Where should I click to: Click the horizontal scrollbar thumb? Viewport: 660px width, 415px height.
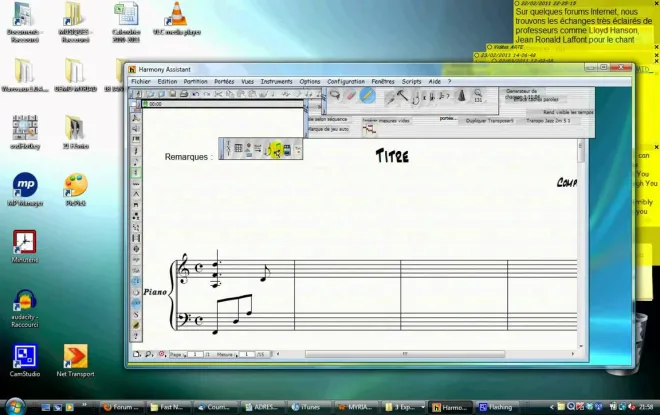pos(405,354)
